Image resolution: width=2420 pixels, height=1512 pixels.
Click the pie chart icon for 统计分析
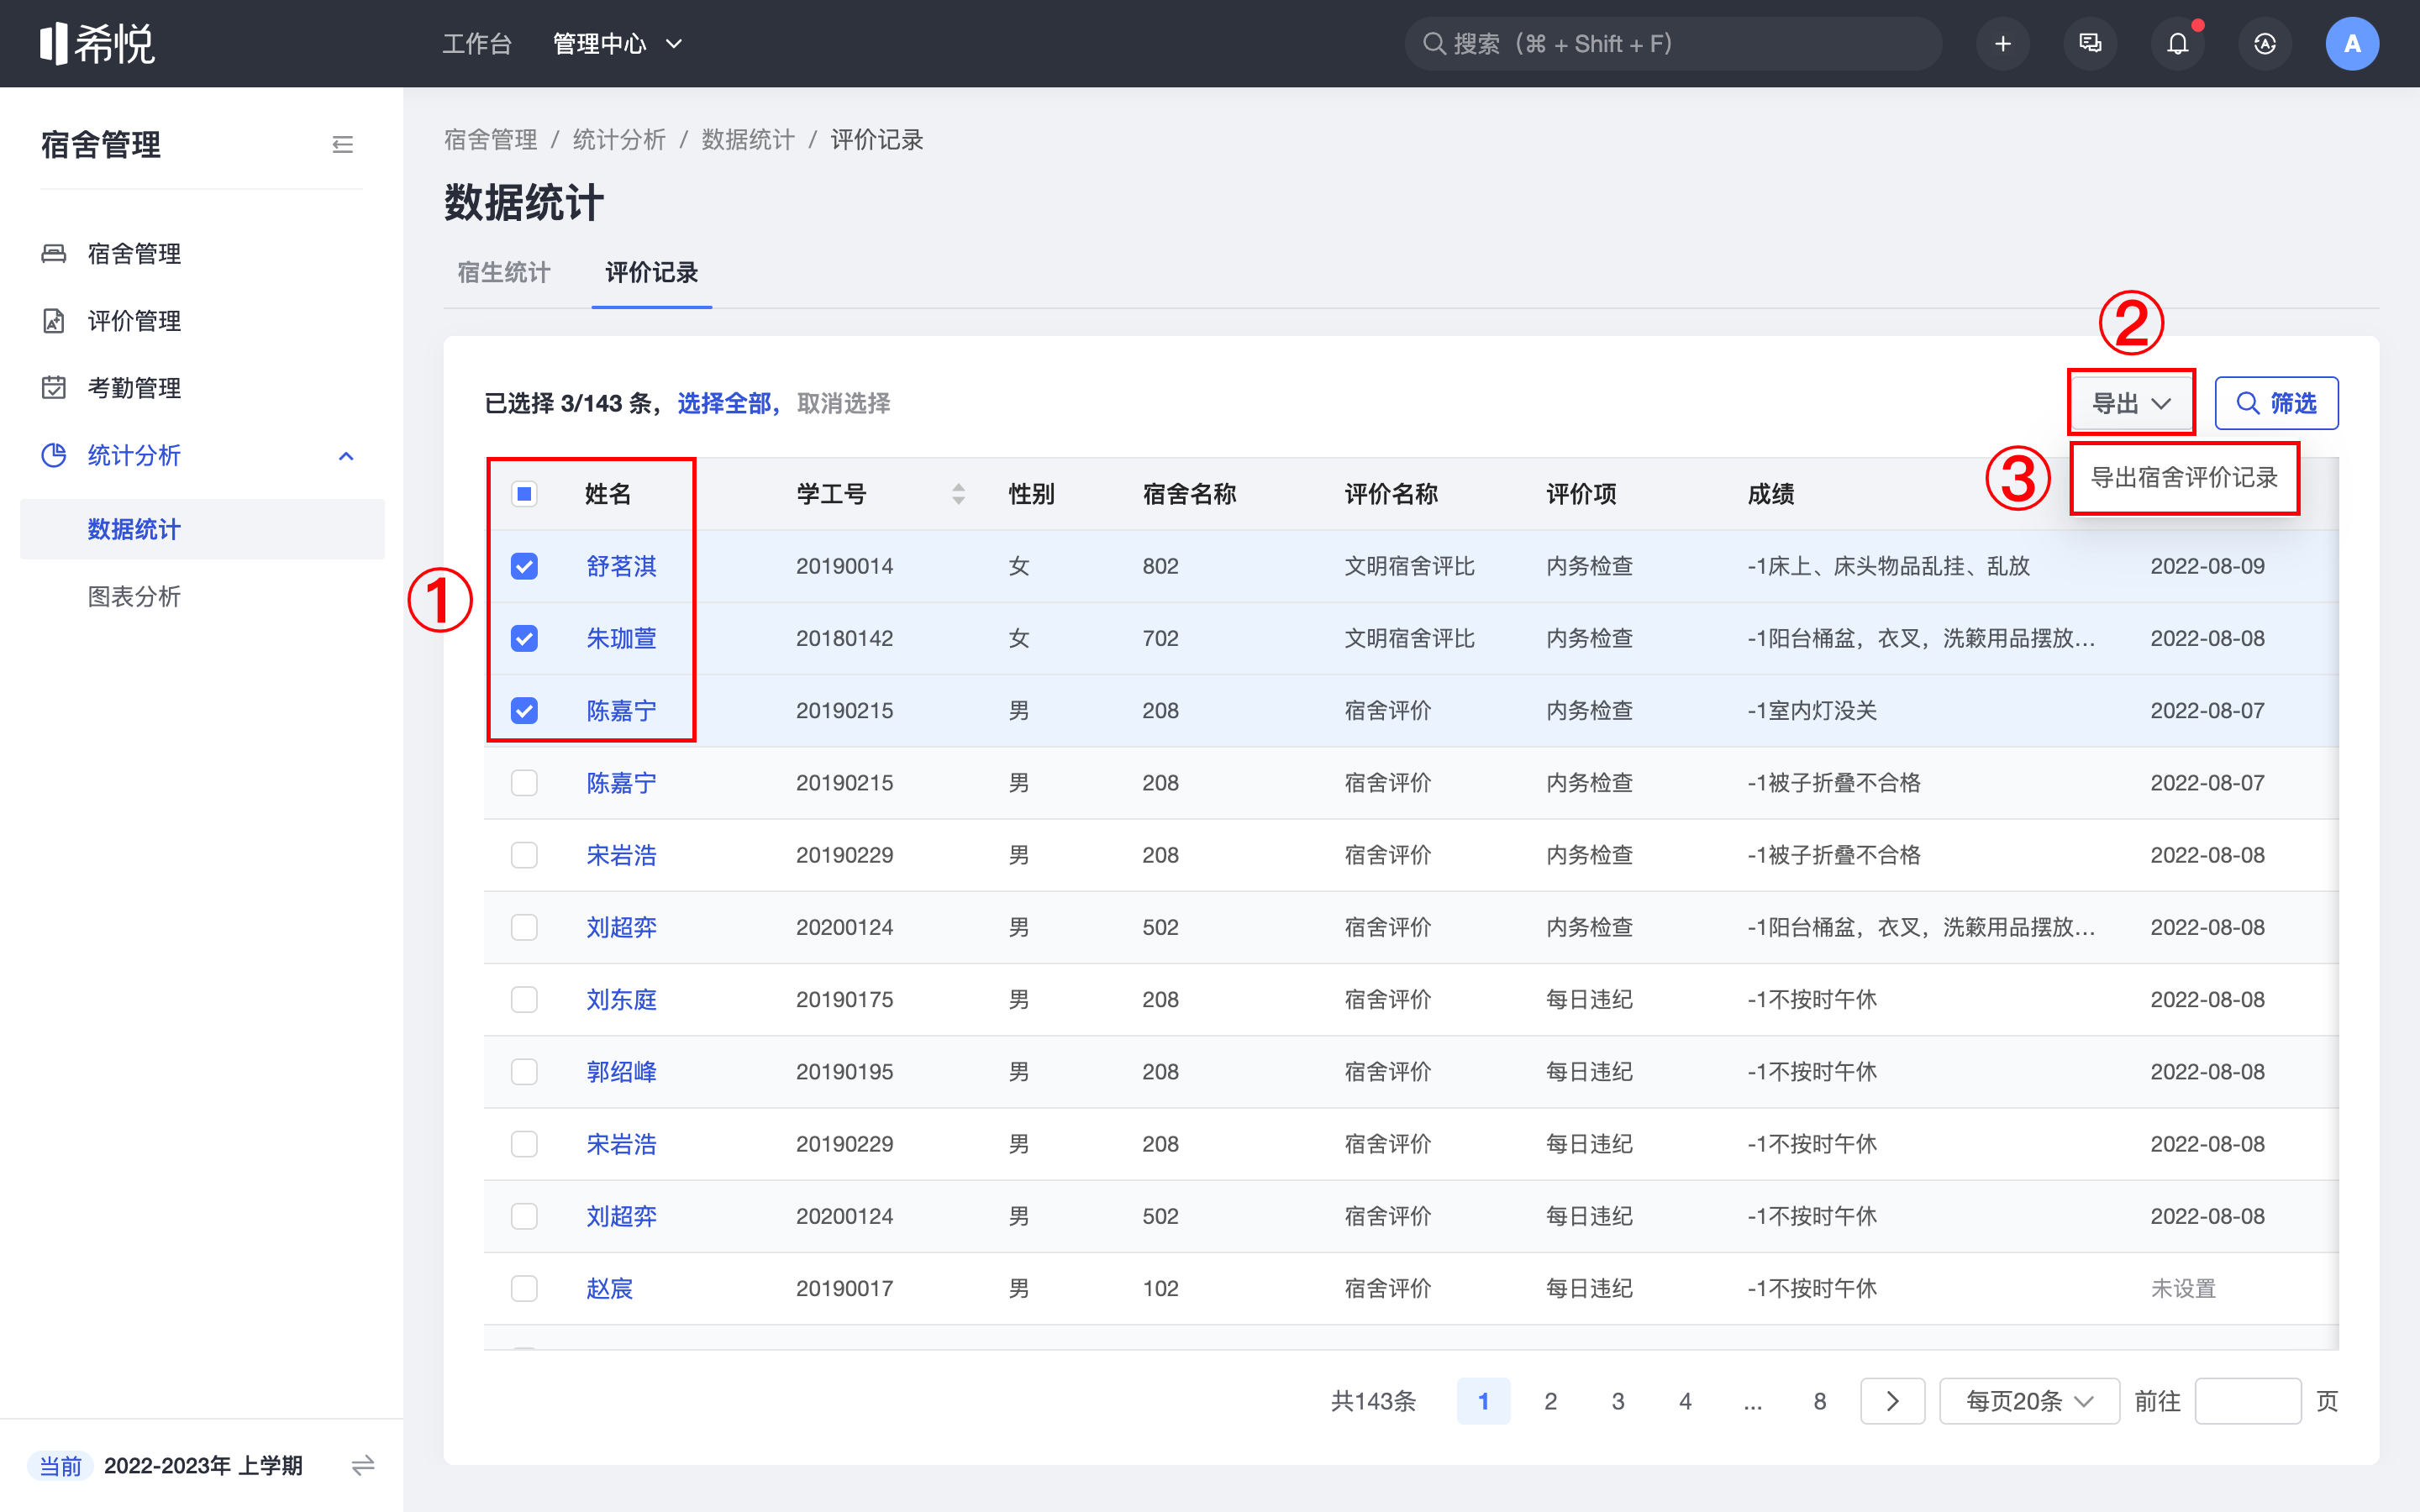coord(54,455)
